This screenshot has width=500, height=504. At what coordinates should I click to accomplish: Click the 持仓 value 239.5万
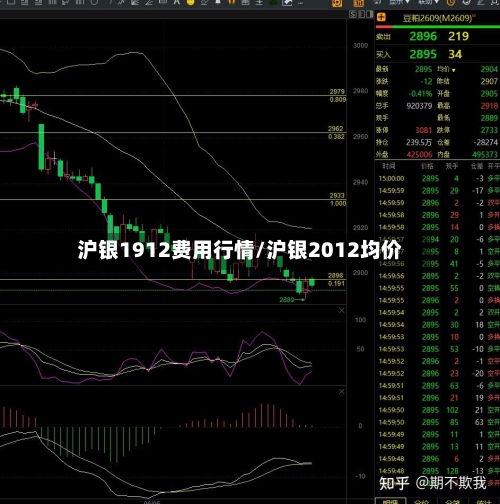419,142
